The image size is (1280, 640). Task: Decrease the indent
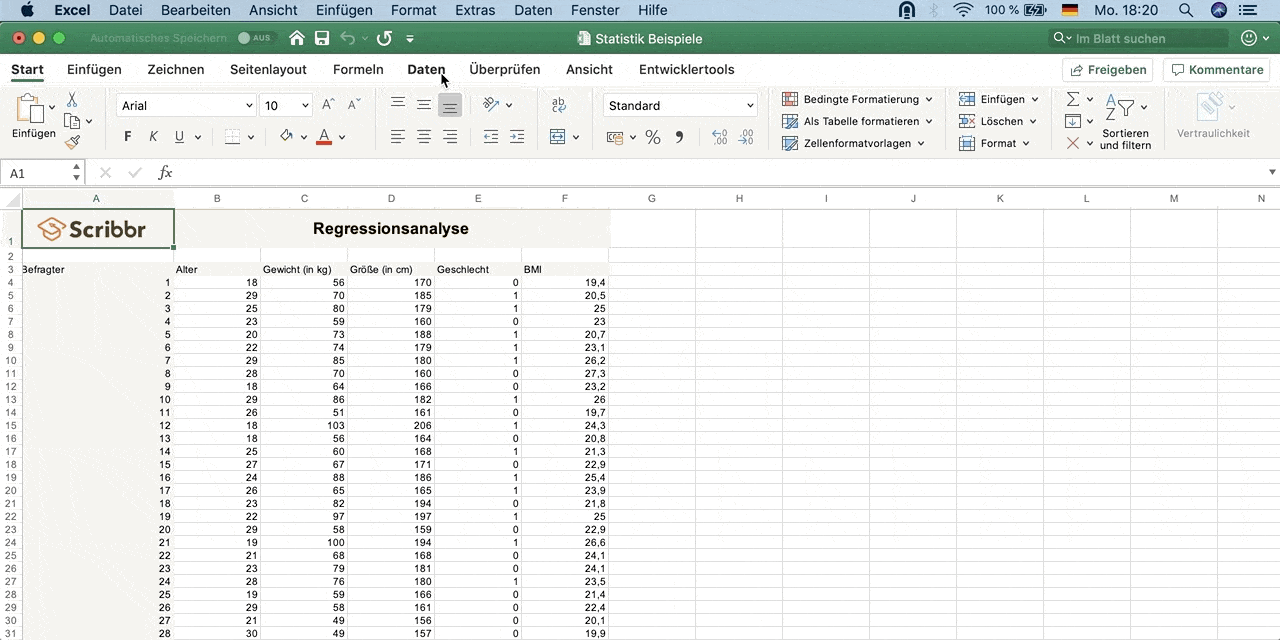(x=491, y=137)
